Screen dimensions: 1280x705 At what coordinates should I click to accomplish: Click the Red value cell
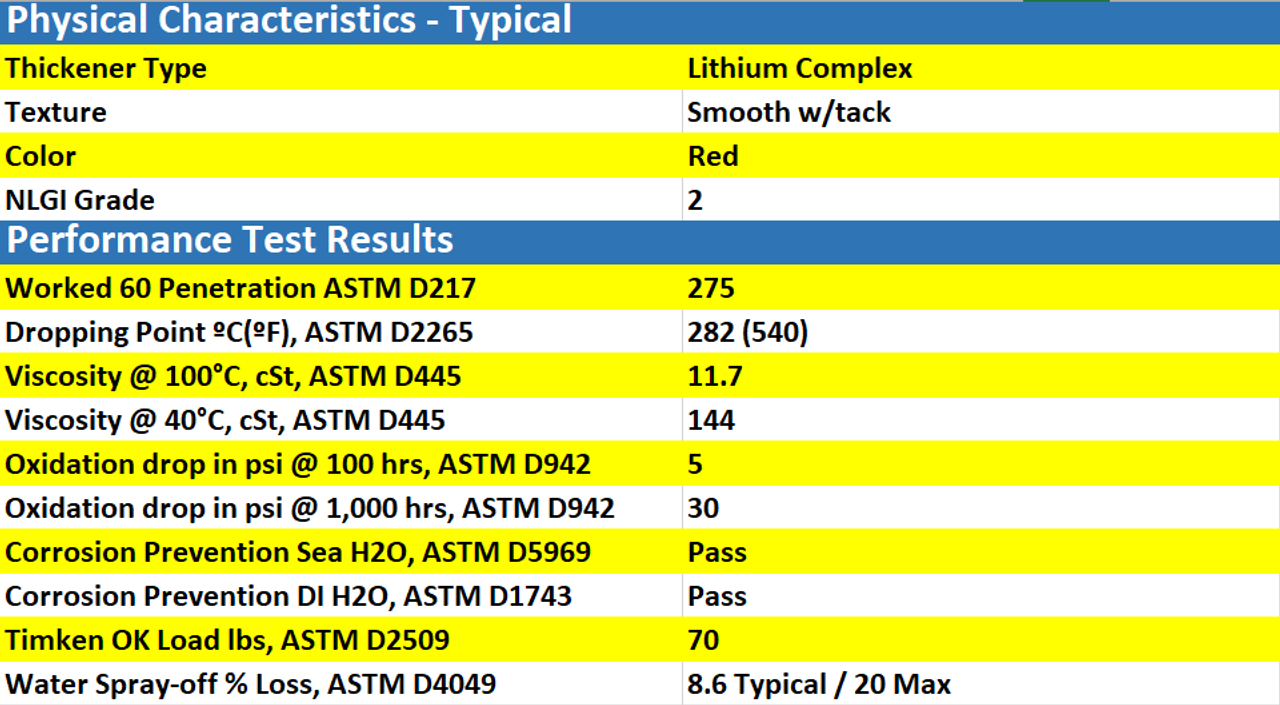712,156
